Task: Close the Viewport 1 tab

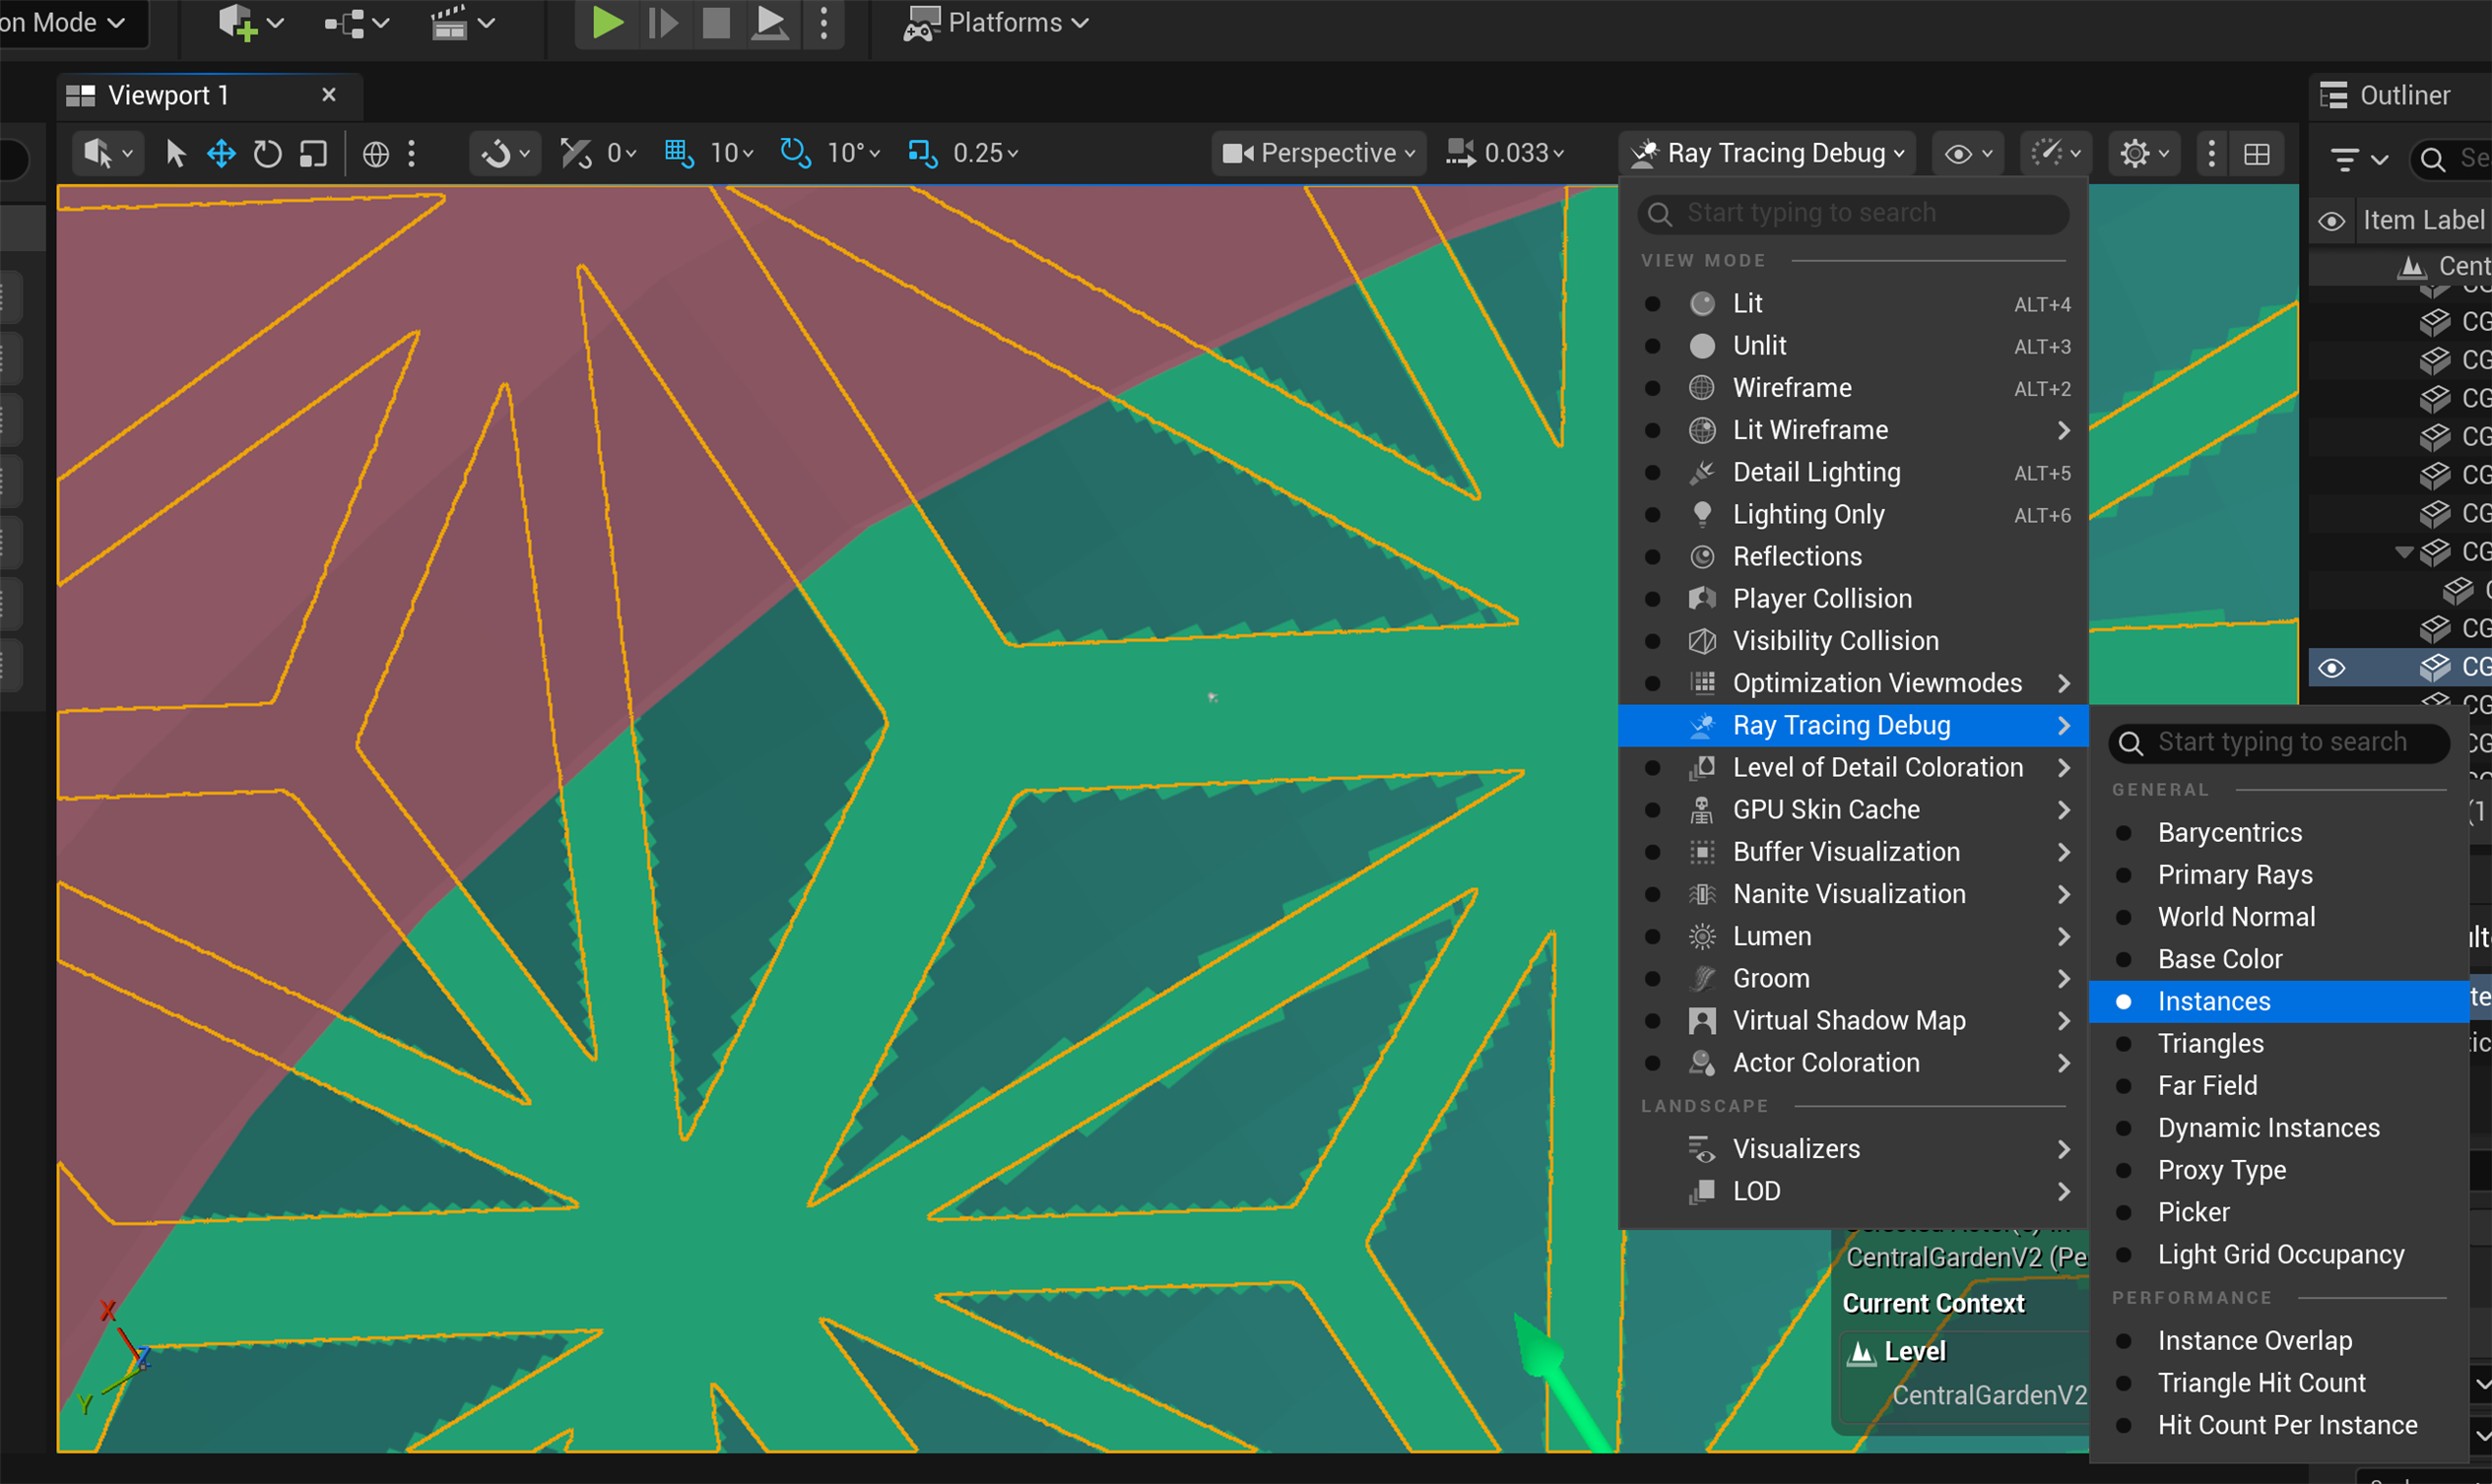Action: coord(328,94)
